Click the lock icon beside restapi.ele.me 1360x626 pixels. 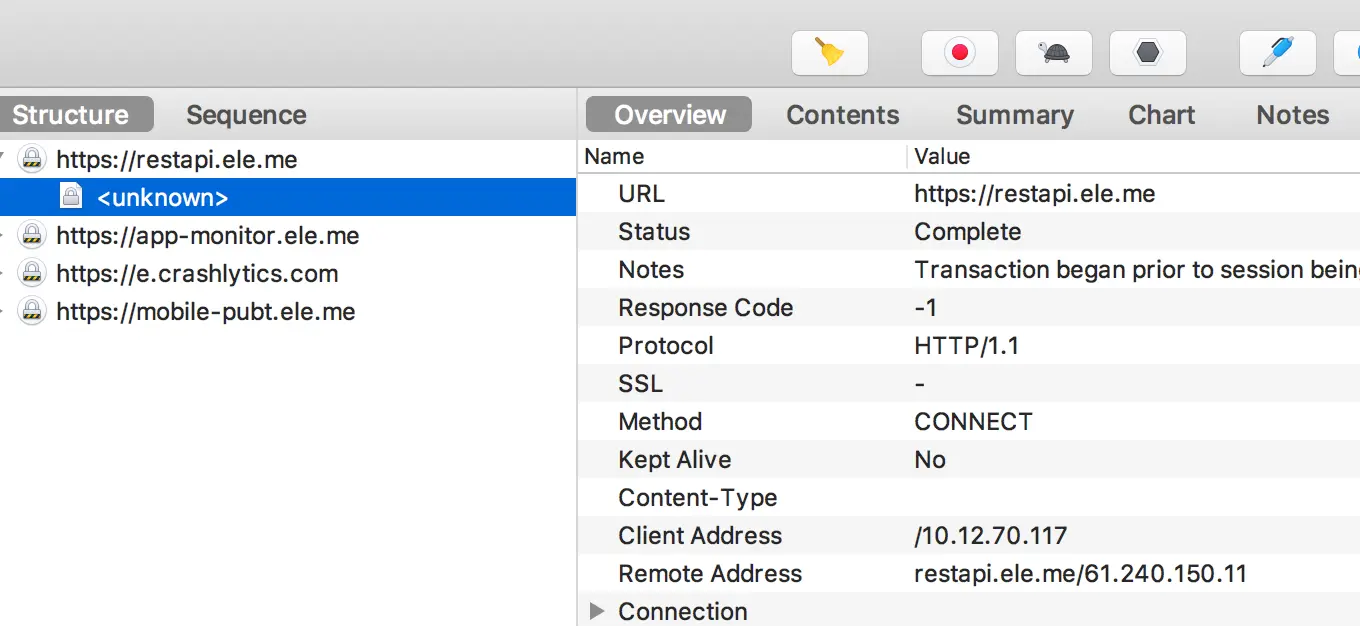tap(33, 159)
